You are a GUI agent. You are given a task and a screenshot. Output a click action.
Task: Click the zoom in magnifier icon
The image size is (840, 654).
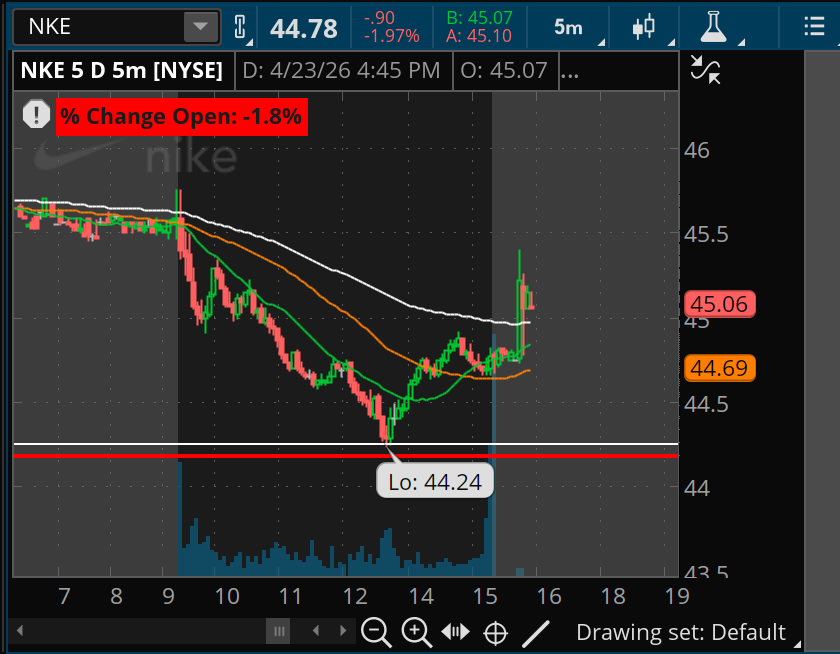point(417,632)
